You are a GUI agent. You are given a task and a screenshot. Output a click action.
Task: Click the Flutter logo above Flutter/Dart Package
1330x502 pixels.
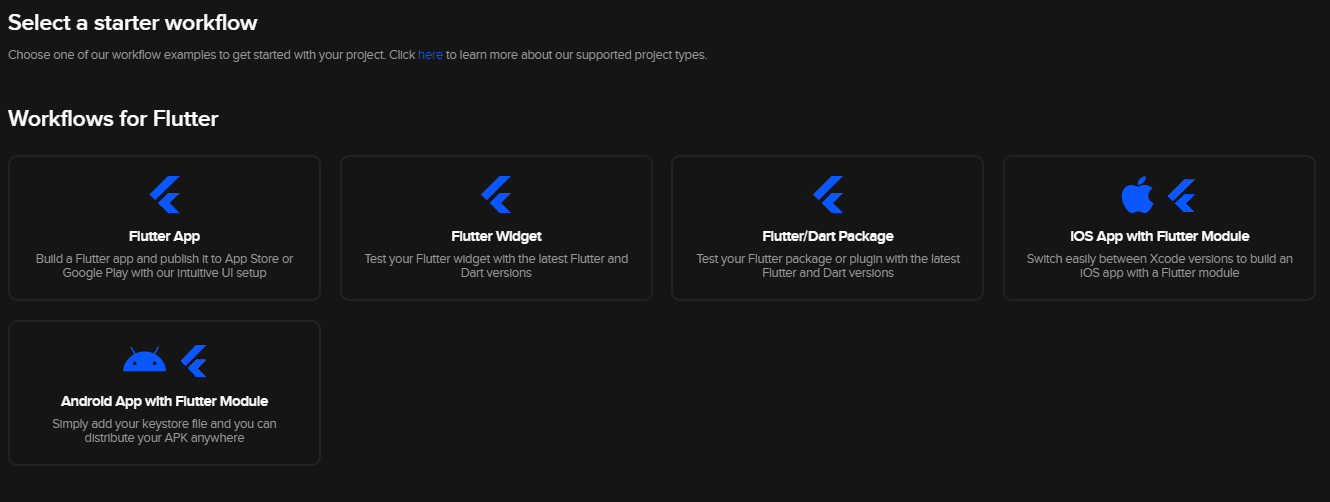(828, 195)
